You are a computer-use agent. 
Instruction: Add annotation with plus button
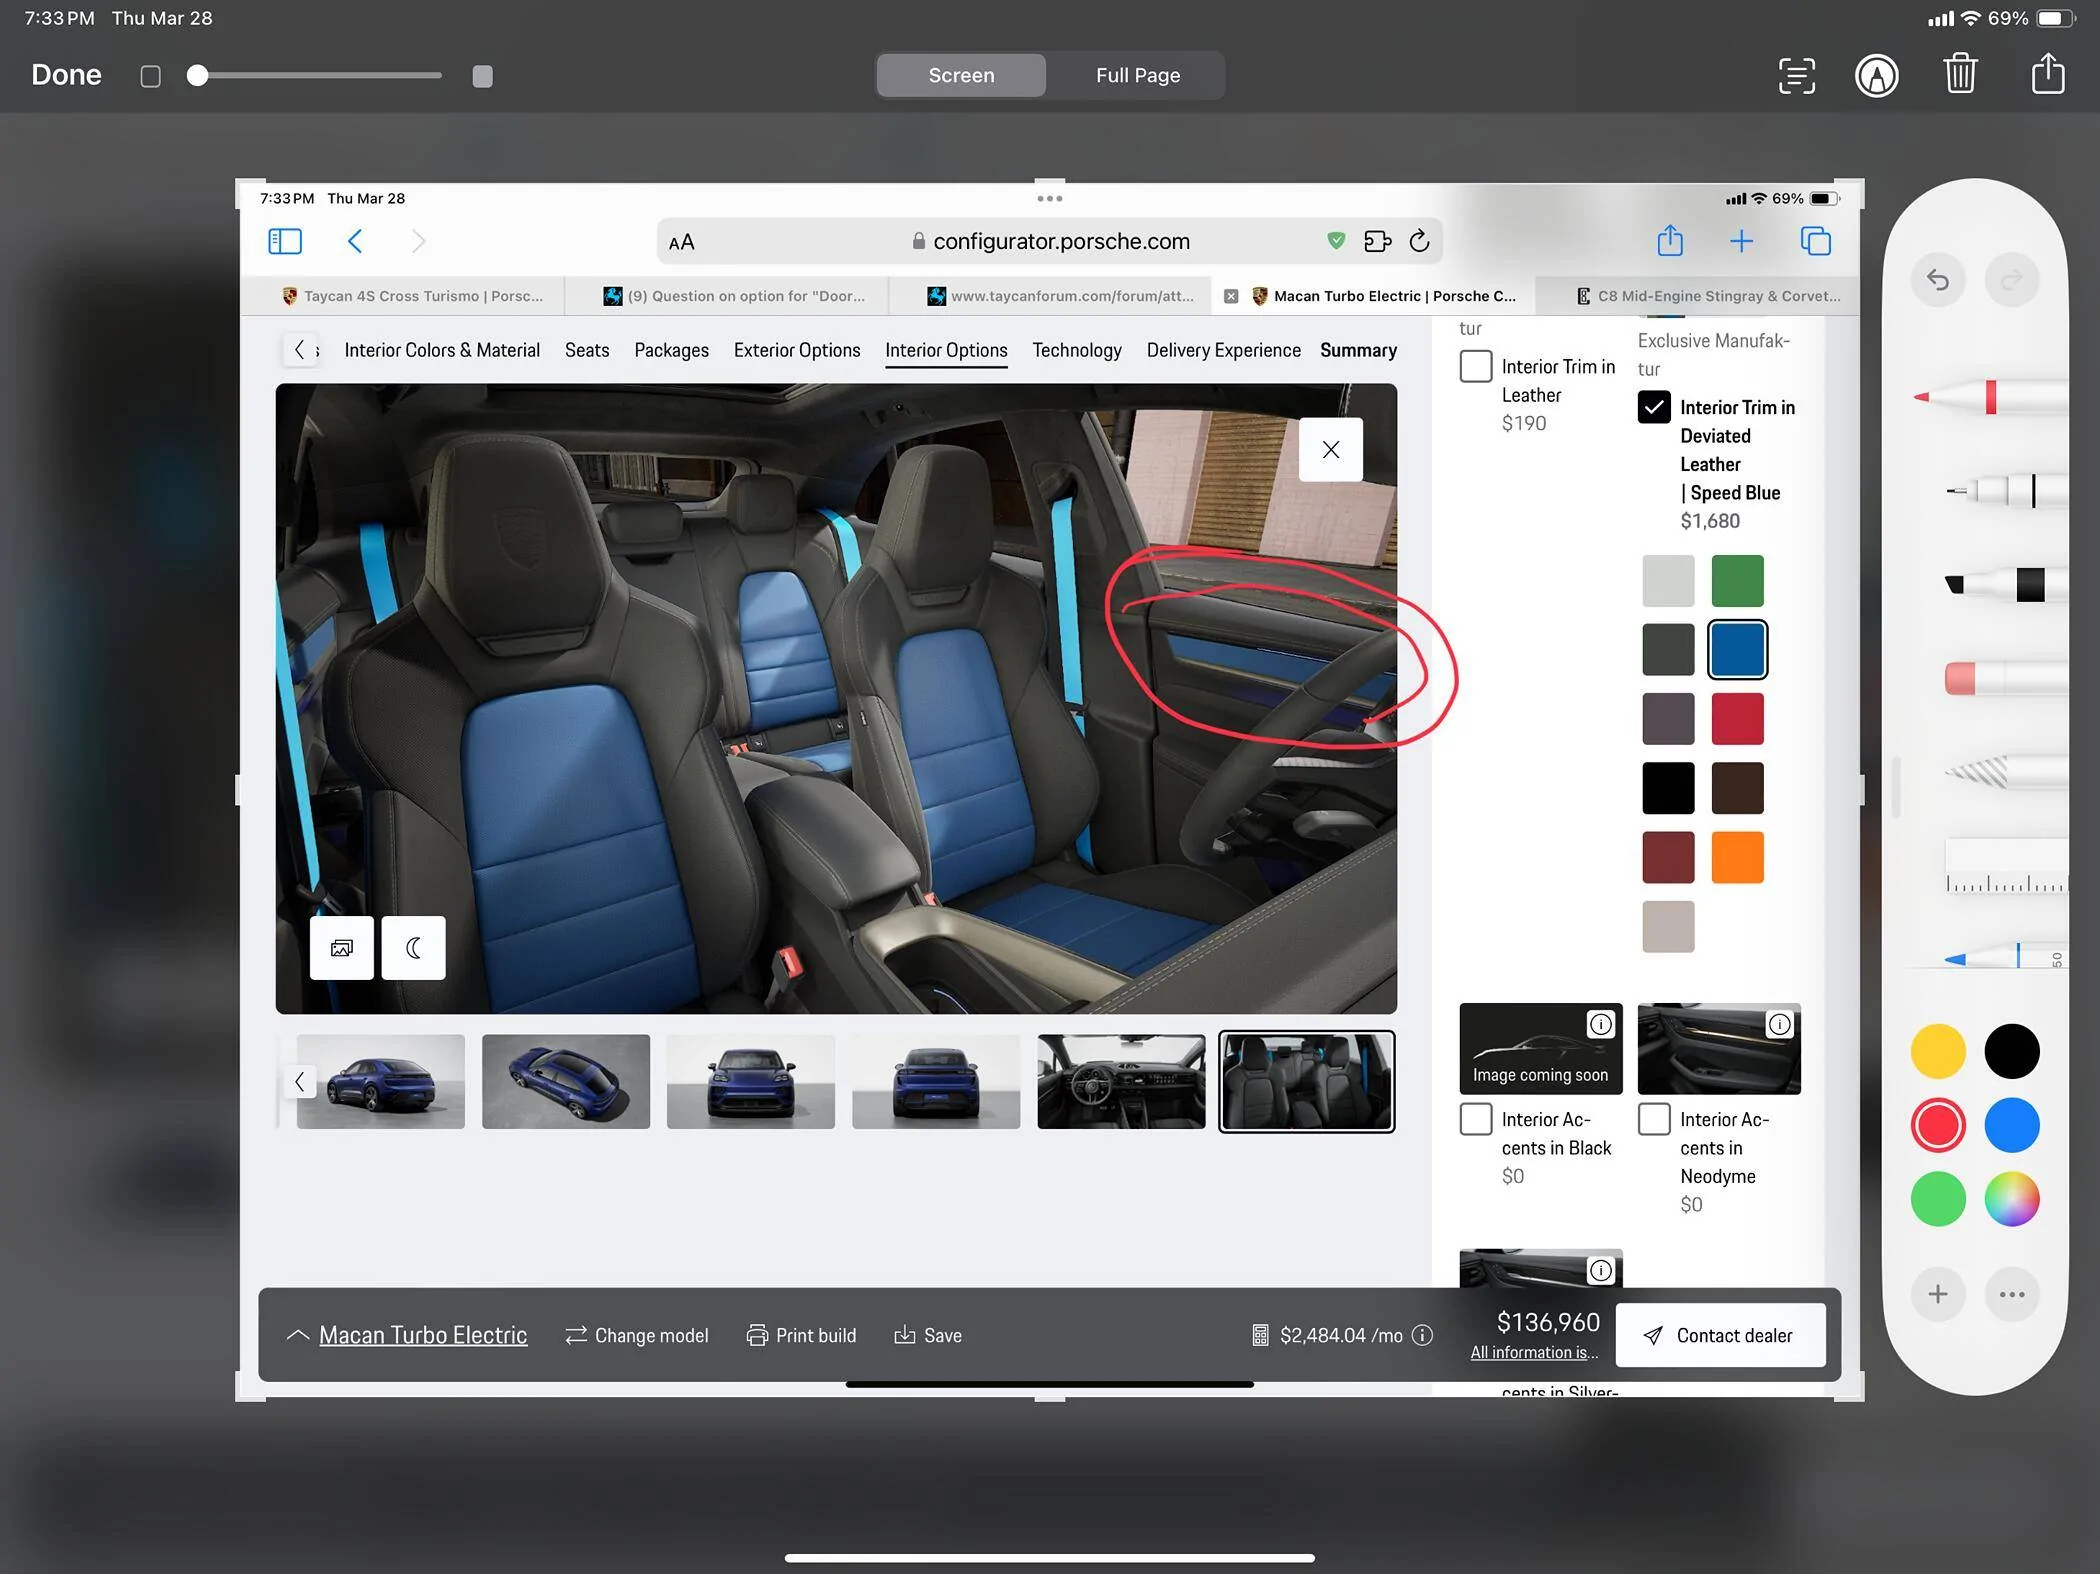coord(1938,1294)
